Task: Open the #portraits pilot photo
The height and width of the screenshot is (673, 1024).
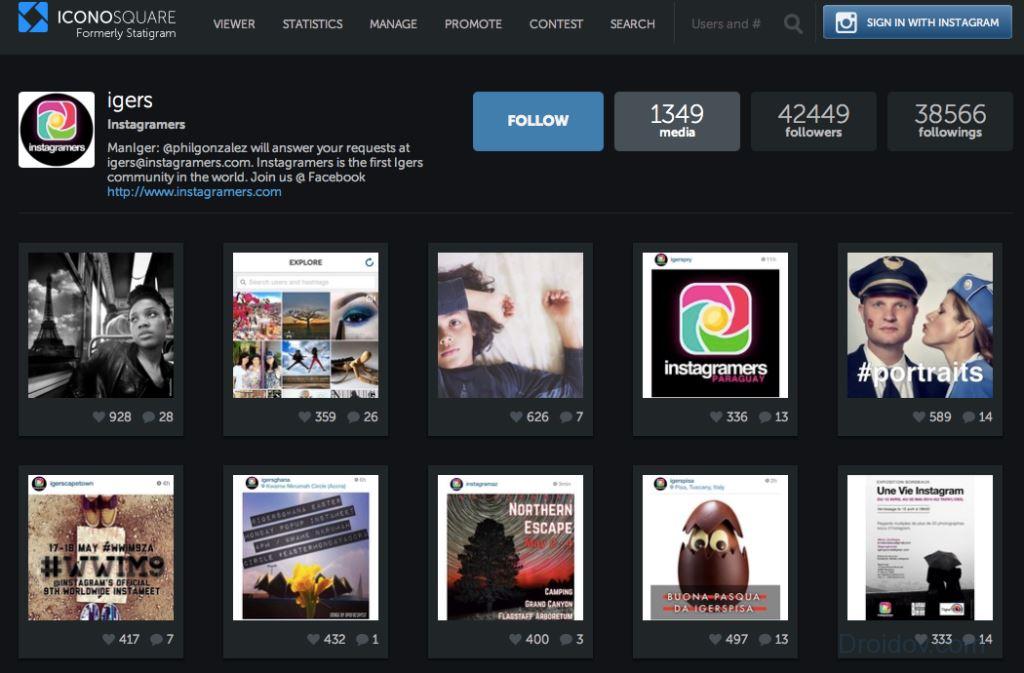Action: [920, 325]
